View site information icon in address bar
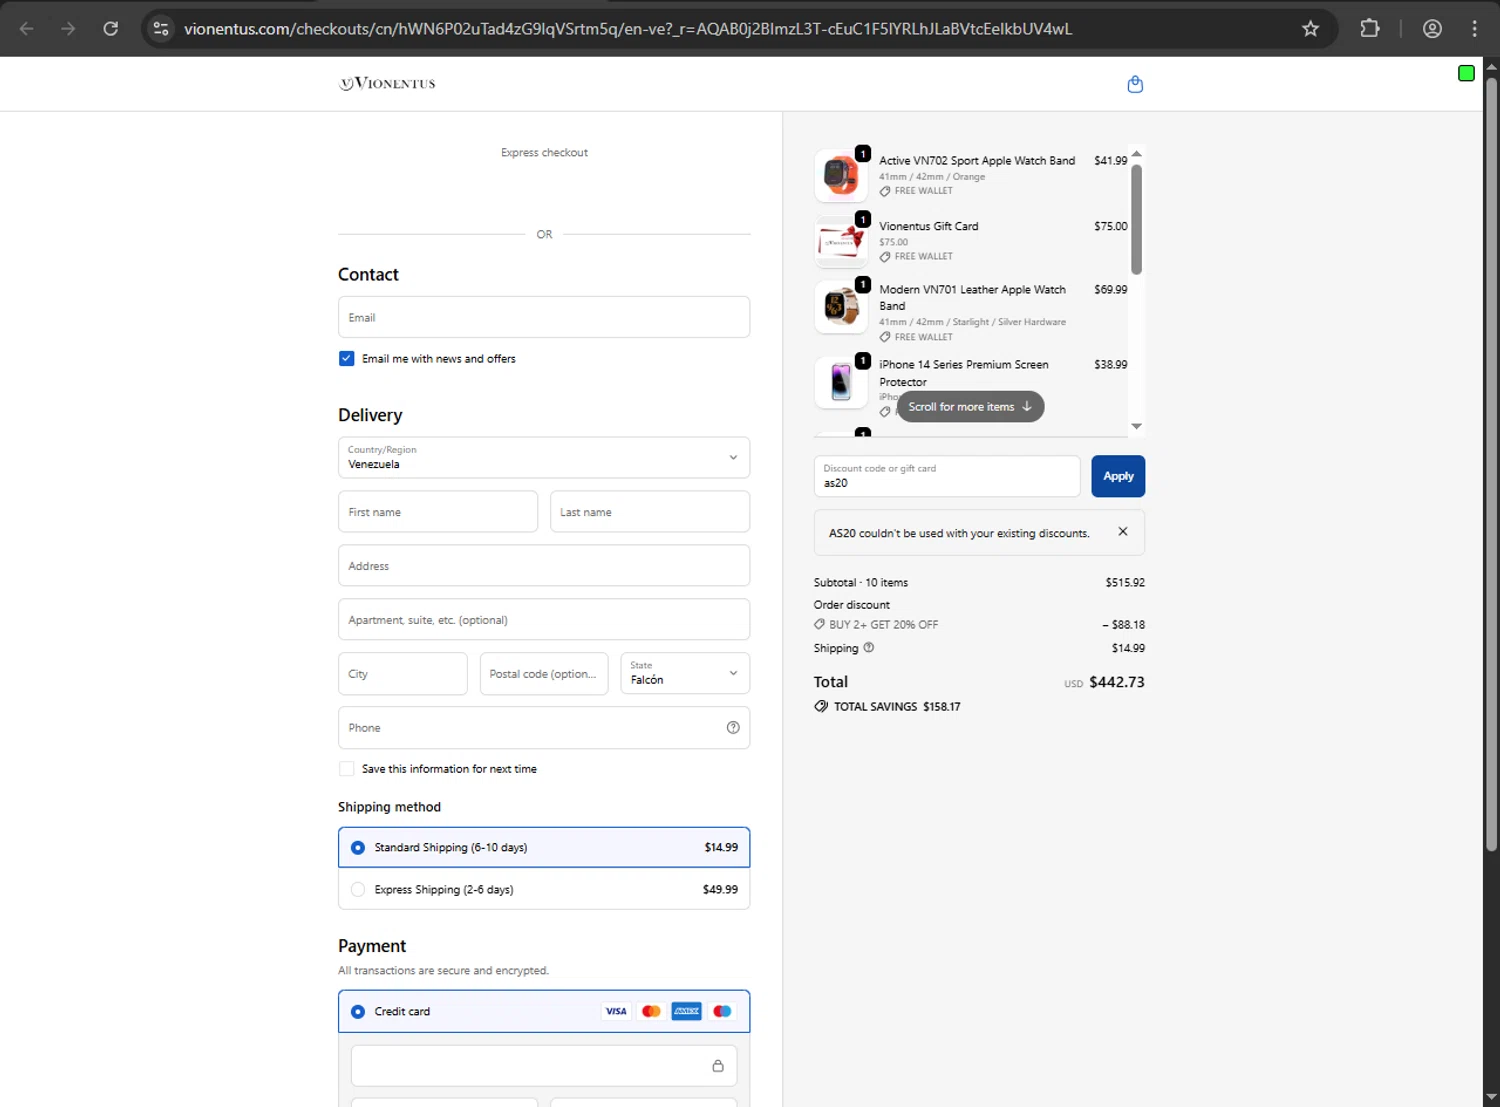 (x=161, y=29)
